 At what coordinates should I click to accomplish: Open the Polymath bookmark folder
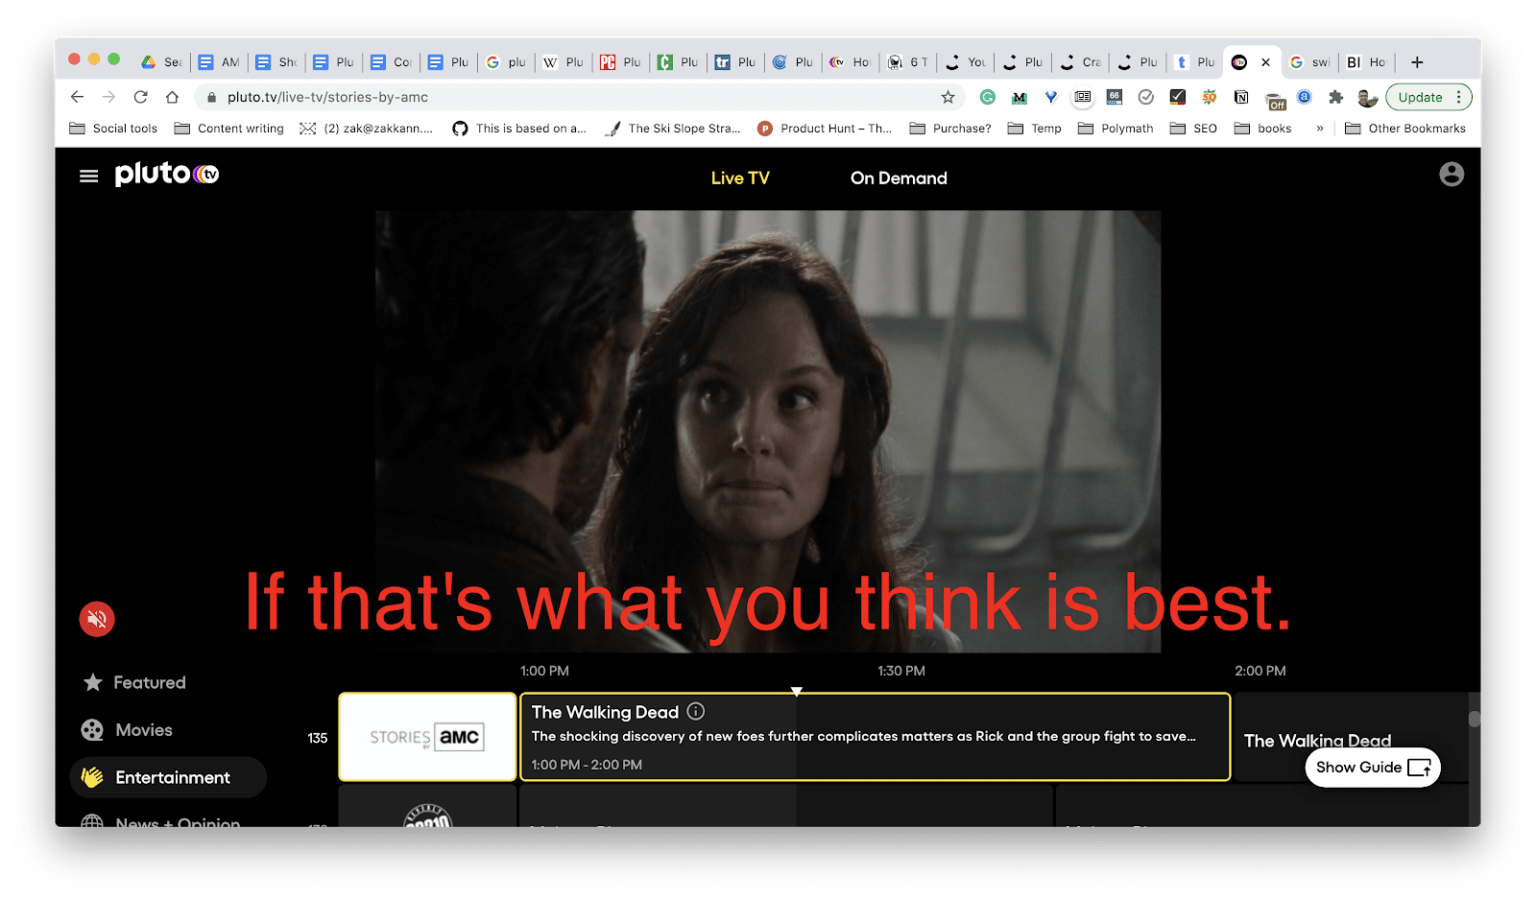[x=1115, y=128]
